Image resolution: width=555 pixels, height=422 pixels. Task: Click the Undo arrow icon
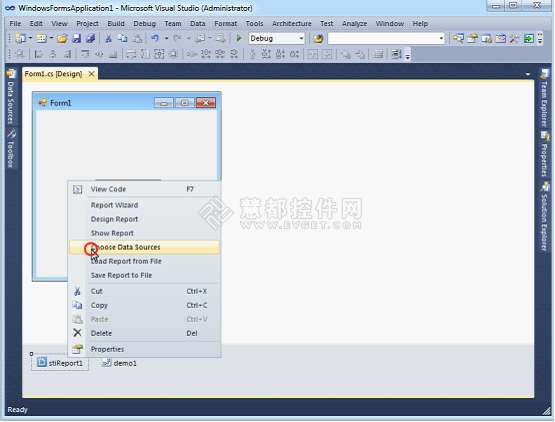coord(155,38)
